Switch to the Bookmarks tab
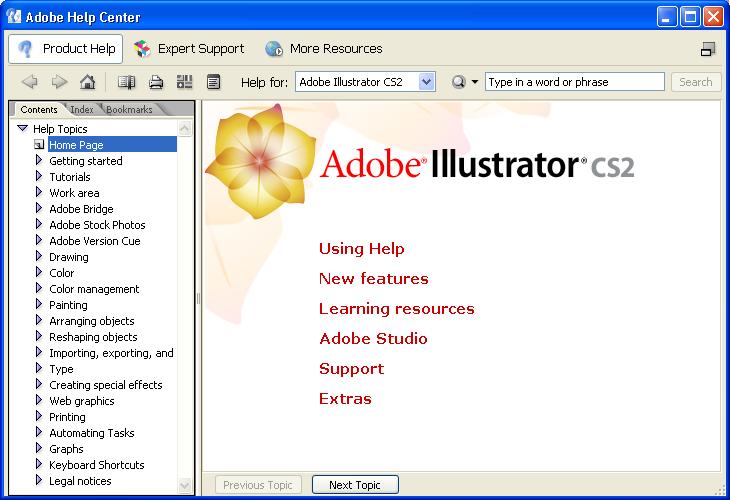The width and height of the screenshot is (730, 500). tap(129, 109)
